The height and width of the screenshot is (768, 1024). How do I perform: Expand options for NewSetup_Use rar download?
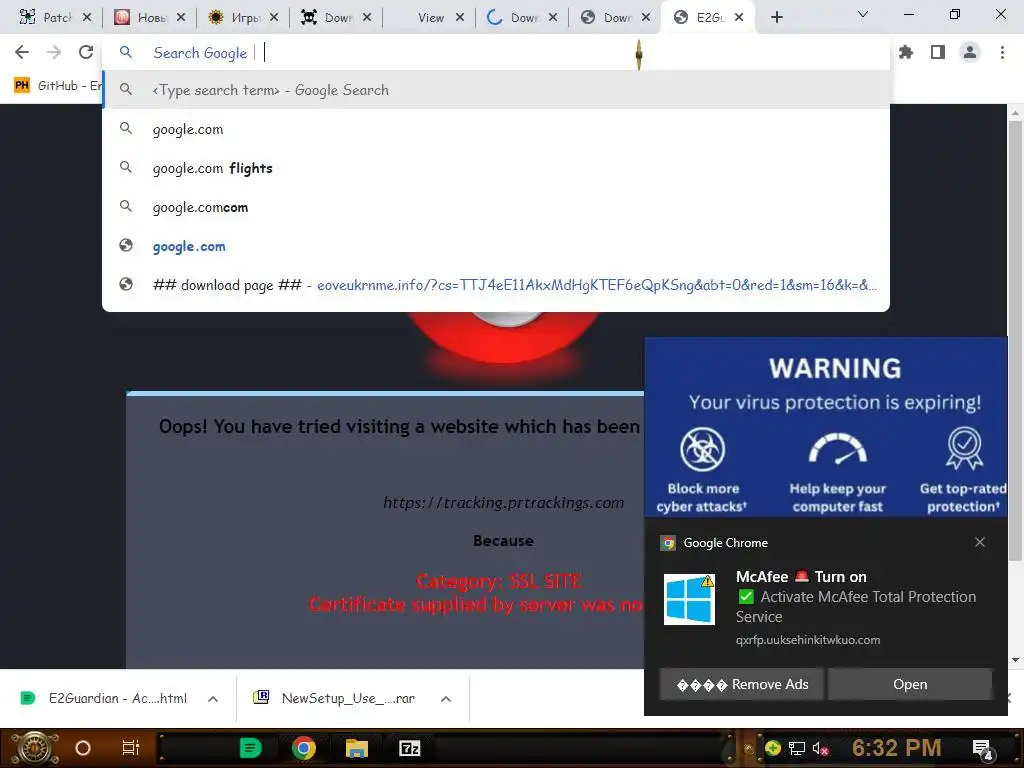(446, 699)
